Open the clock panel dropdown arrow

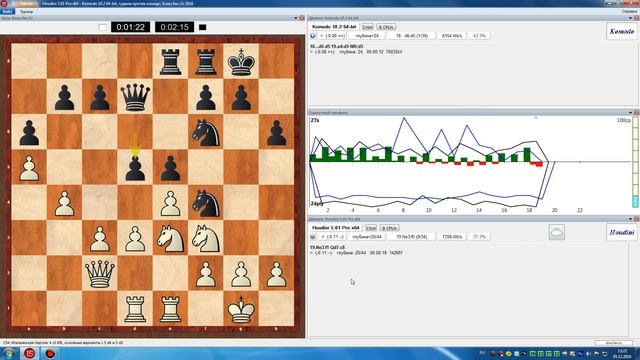tap(296, 18)
